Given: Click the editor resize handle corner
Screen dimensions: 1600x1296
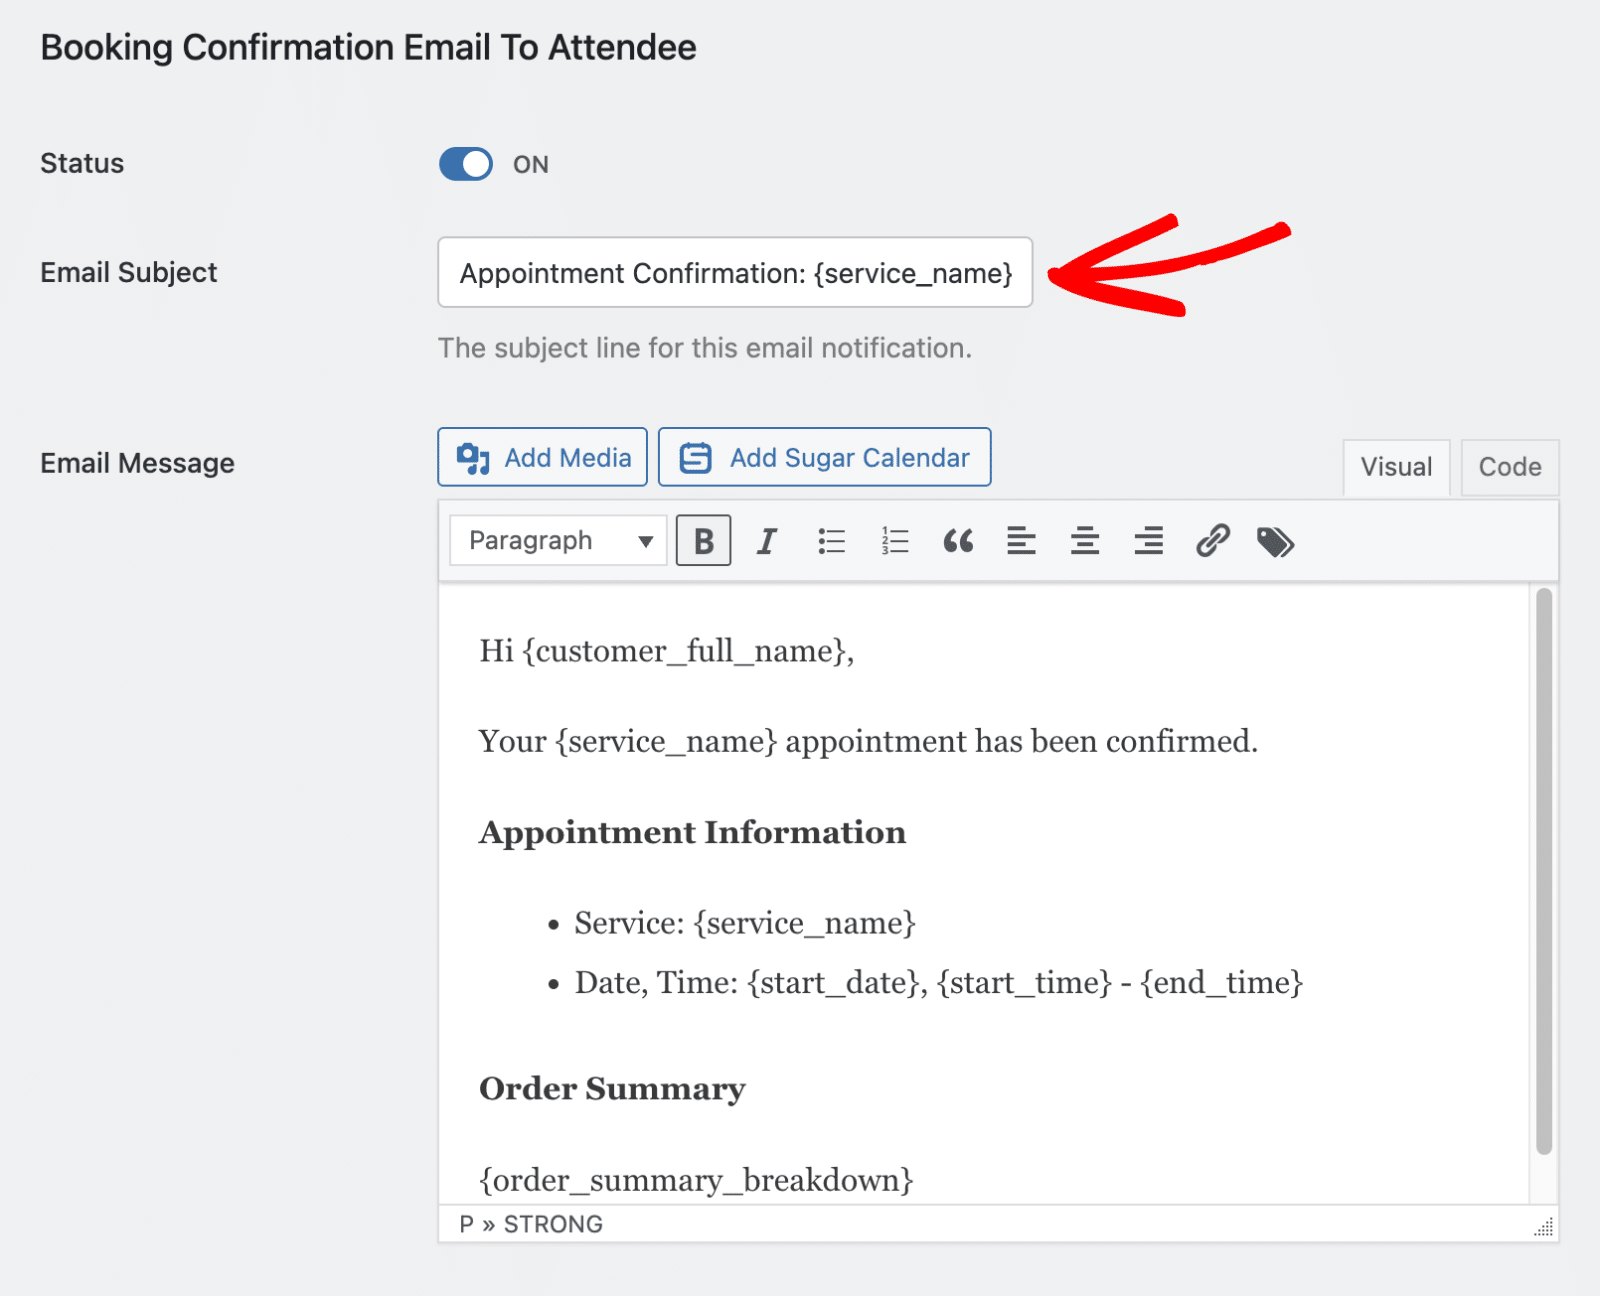Looking at the screenshot, I should (x=1545, y=1228).
